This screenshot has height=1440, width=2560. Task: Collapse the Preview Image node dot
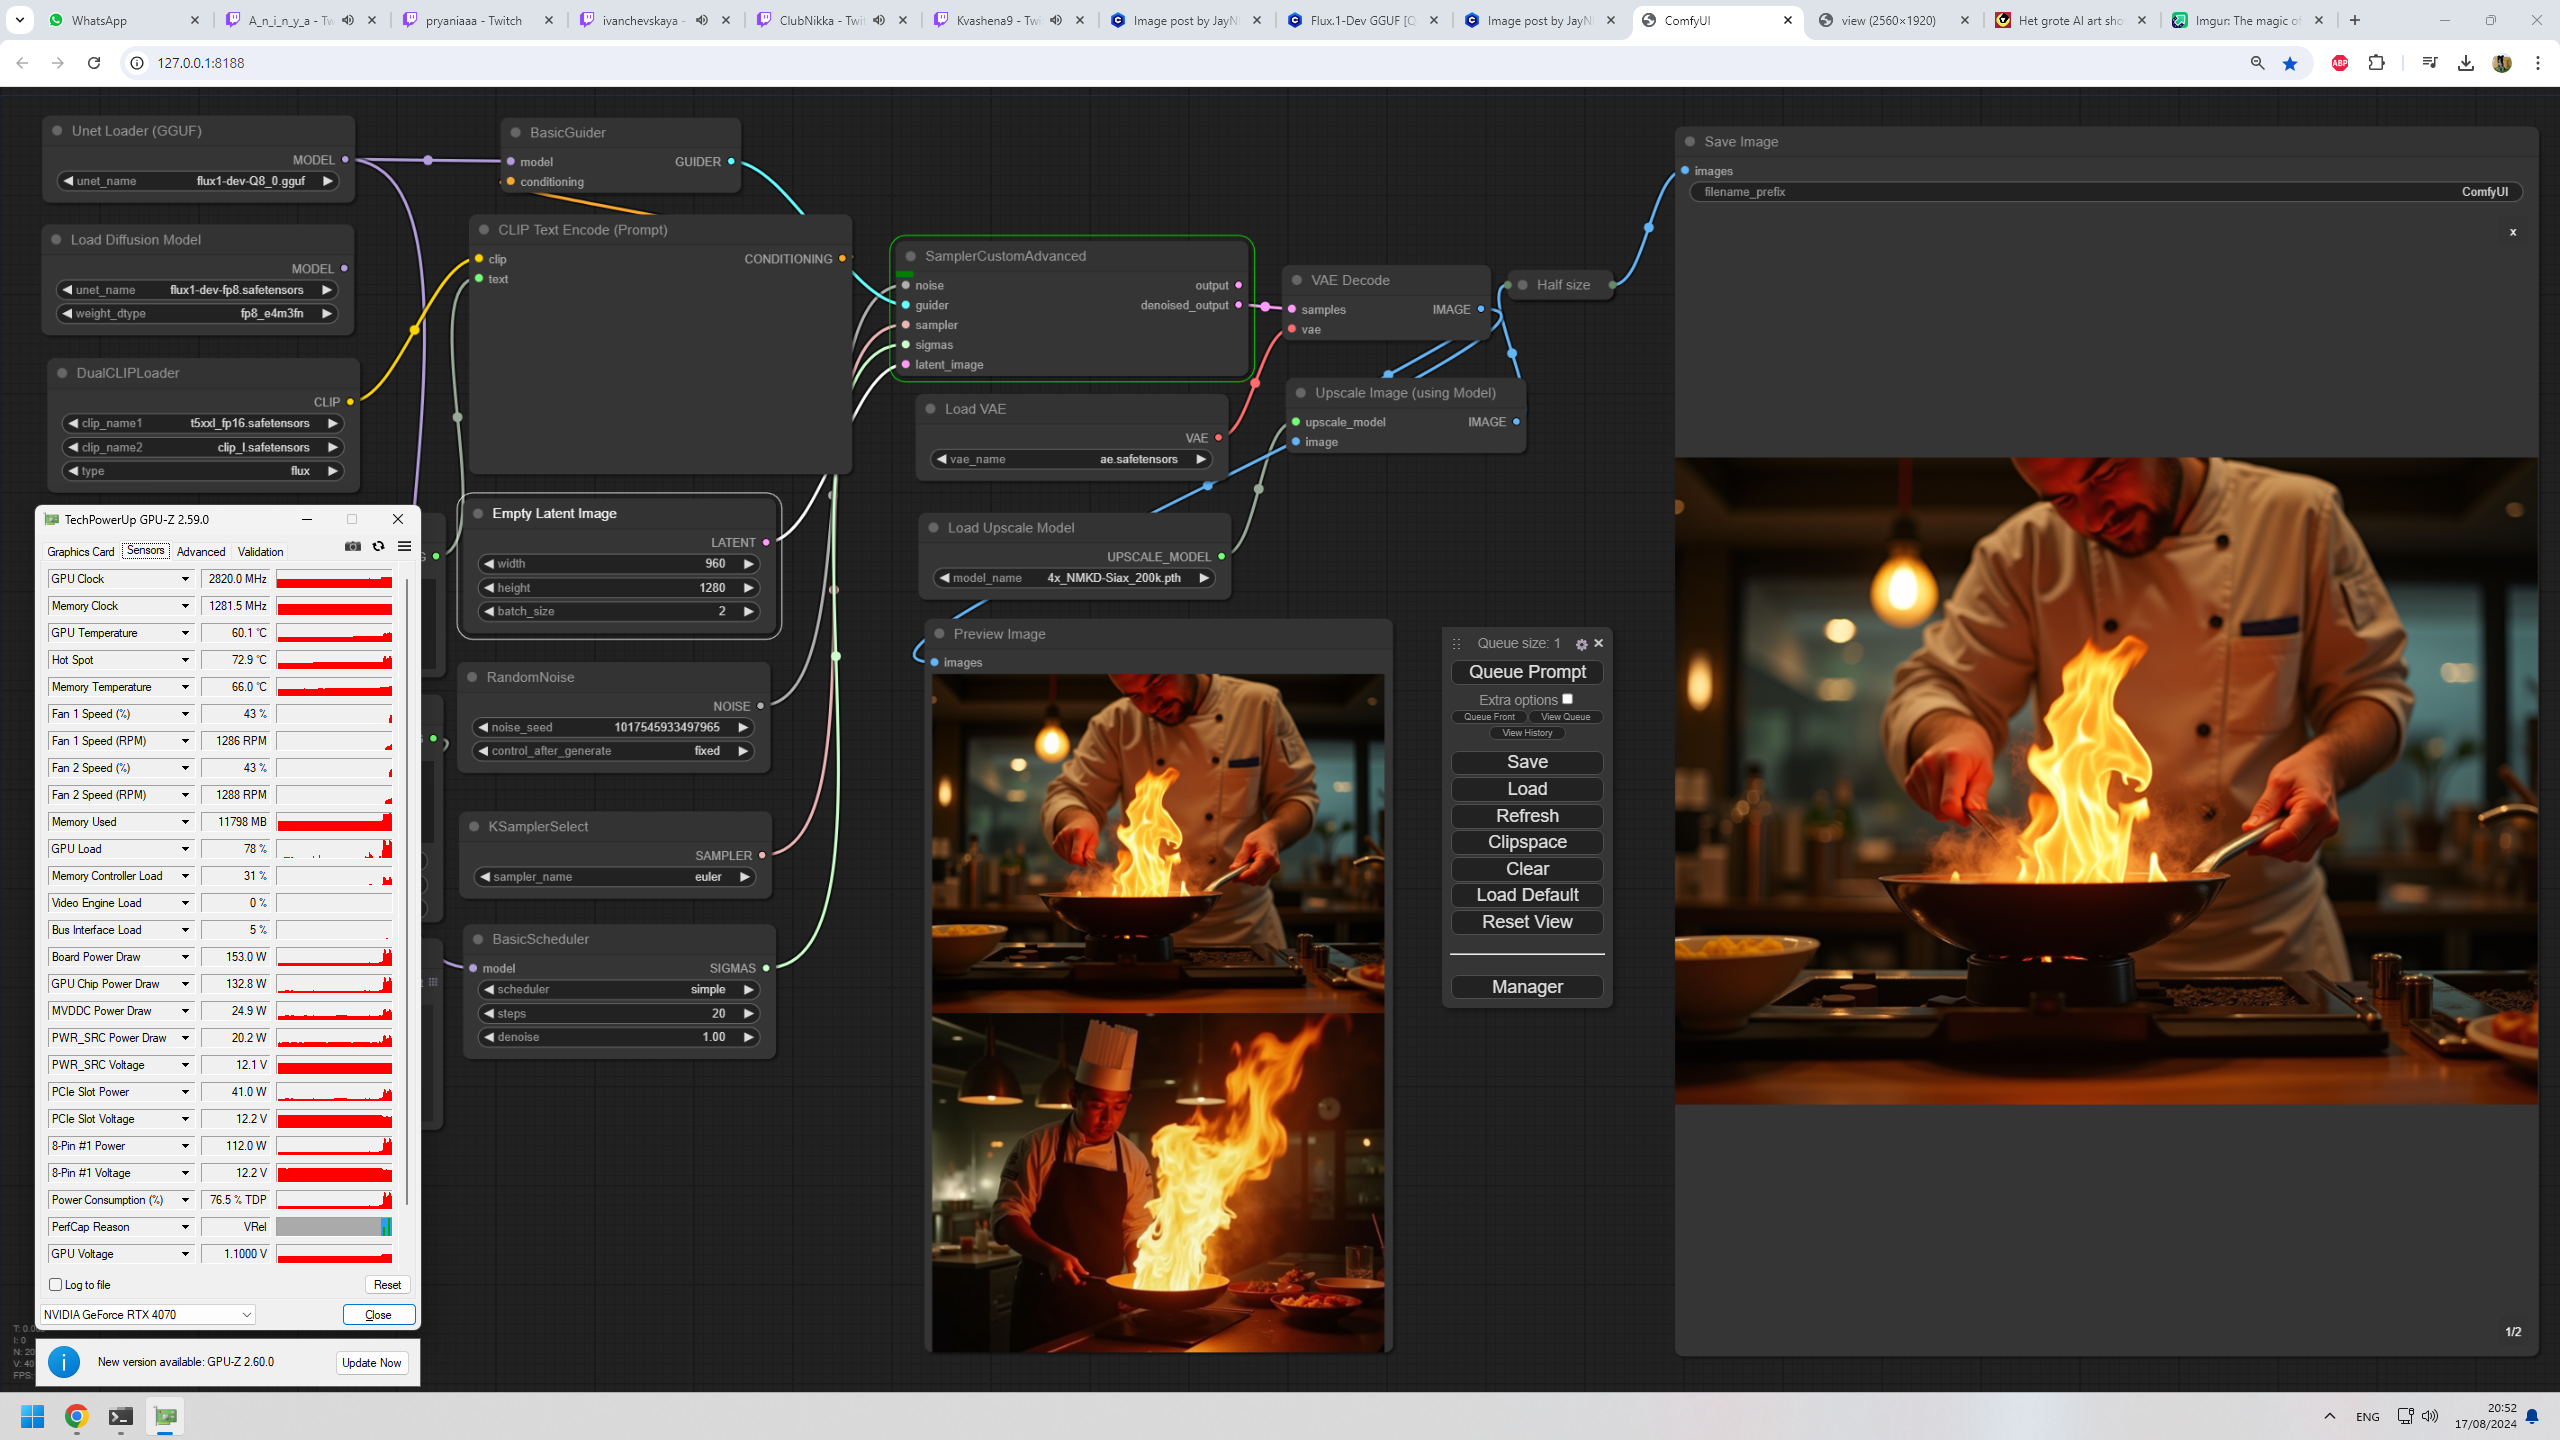pyautogui.click(x=939, y=634)
